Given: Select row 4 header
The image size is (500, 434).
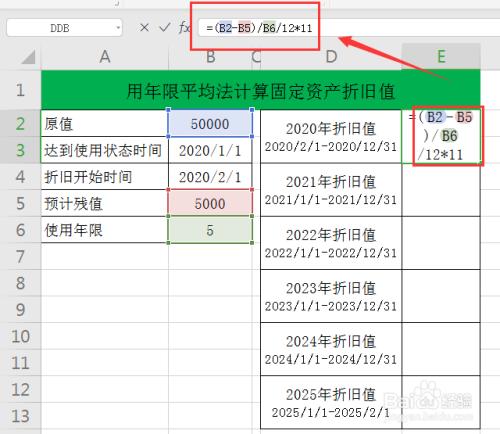Looking at the screenshot, I should tap(20, 177).
